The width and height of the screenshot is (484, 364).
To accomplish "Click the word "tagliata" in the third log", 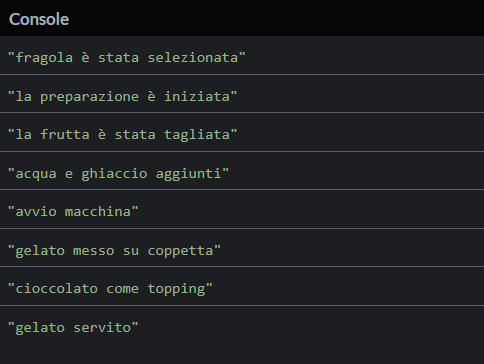I will pos(197,135).
